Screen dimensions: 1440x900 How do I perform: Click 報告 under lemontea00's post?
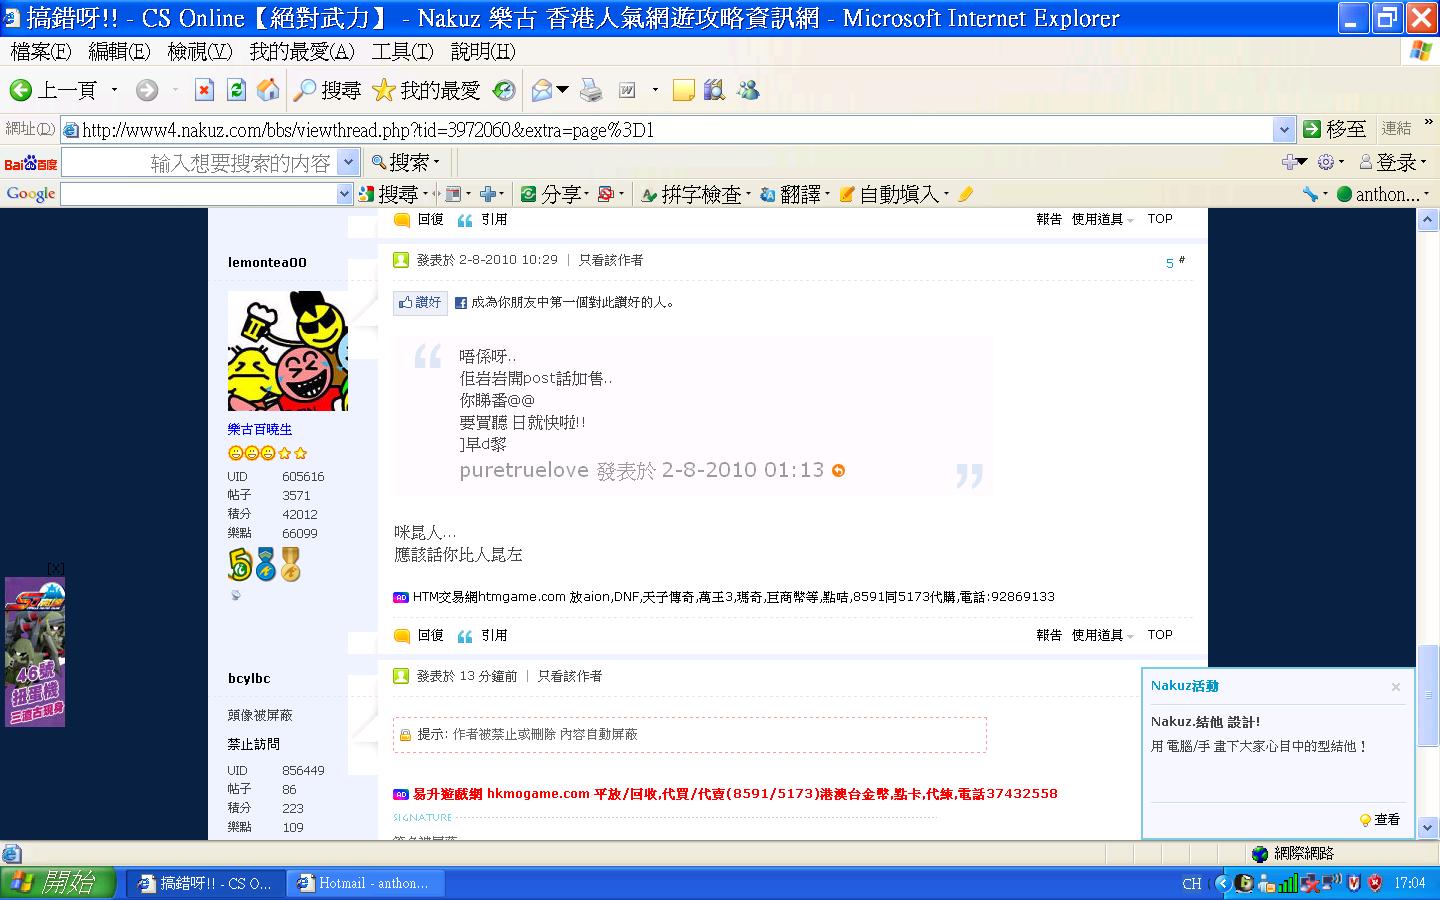1049,635
